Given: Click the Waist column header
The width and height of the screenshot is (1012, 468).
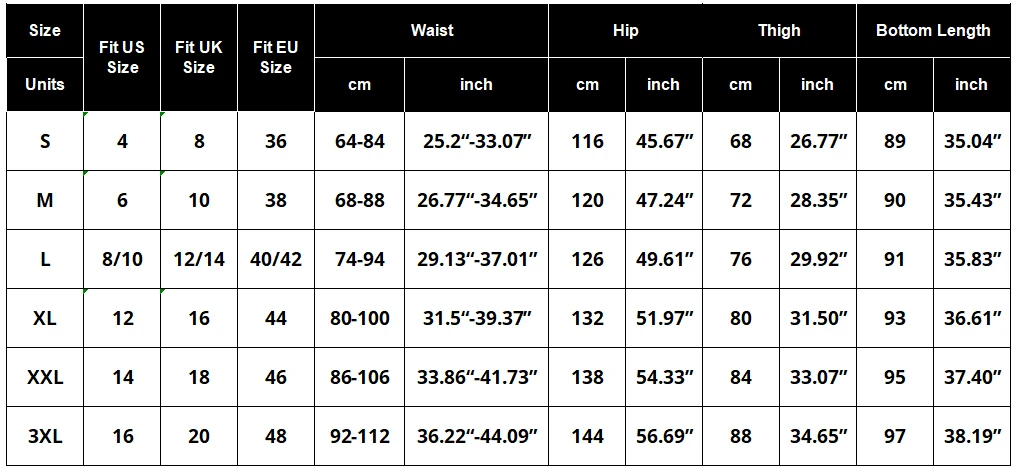Looking at the screenshot, I should tap(432, 30).
